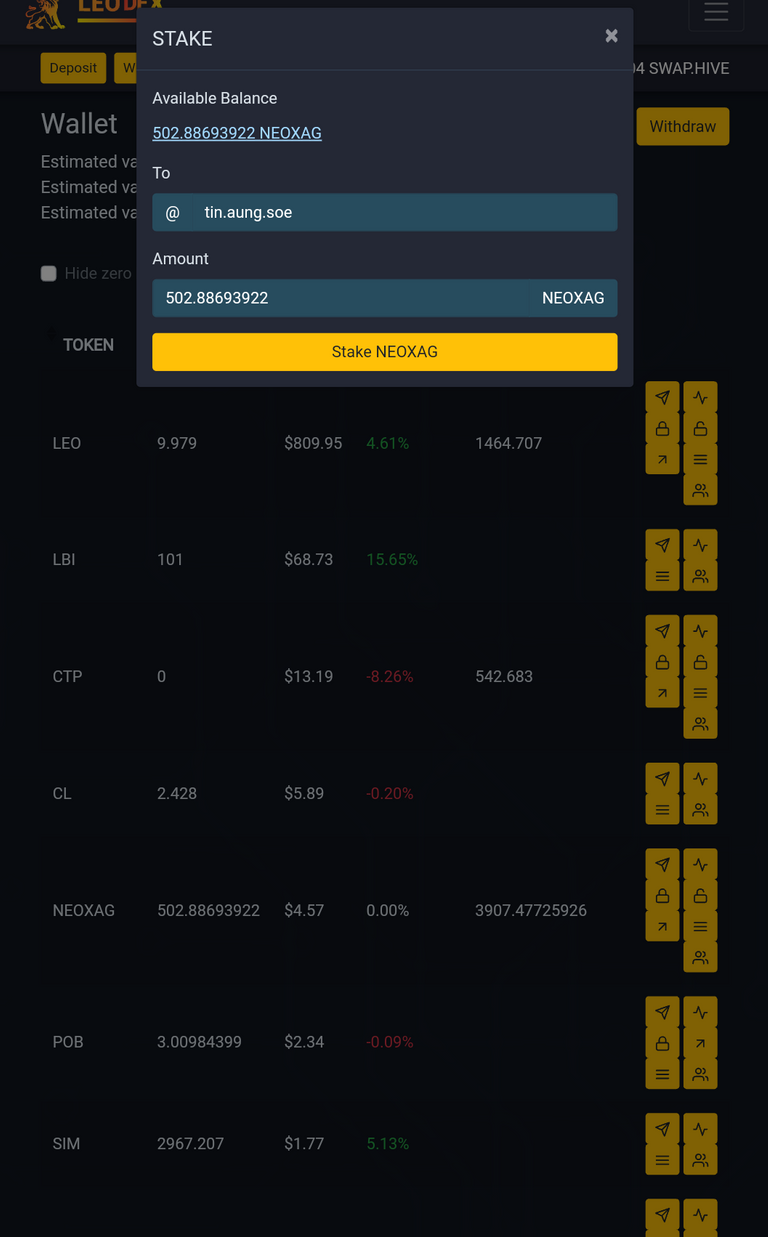Open the holders people icon for LBI
This screenshot has height=1237, width=768.
700,576
